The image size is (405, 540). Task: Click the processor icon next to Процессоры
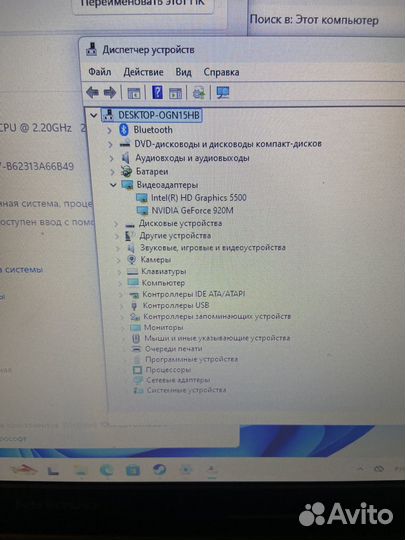pyautogui.click(x=137, y=370)
